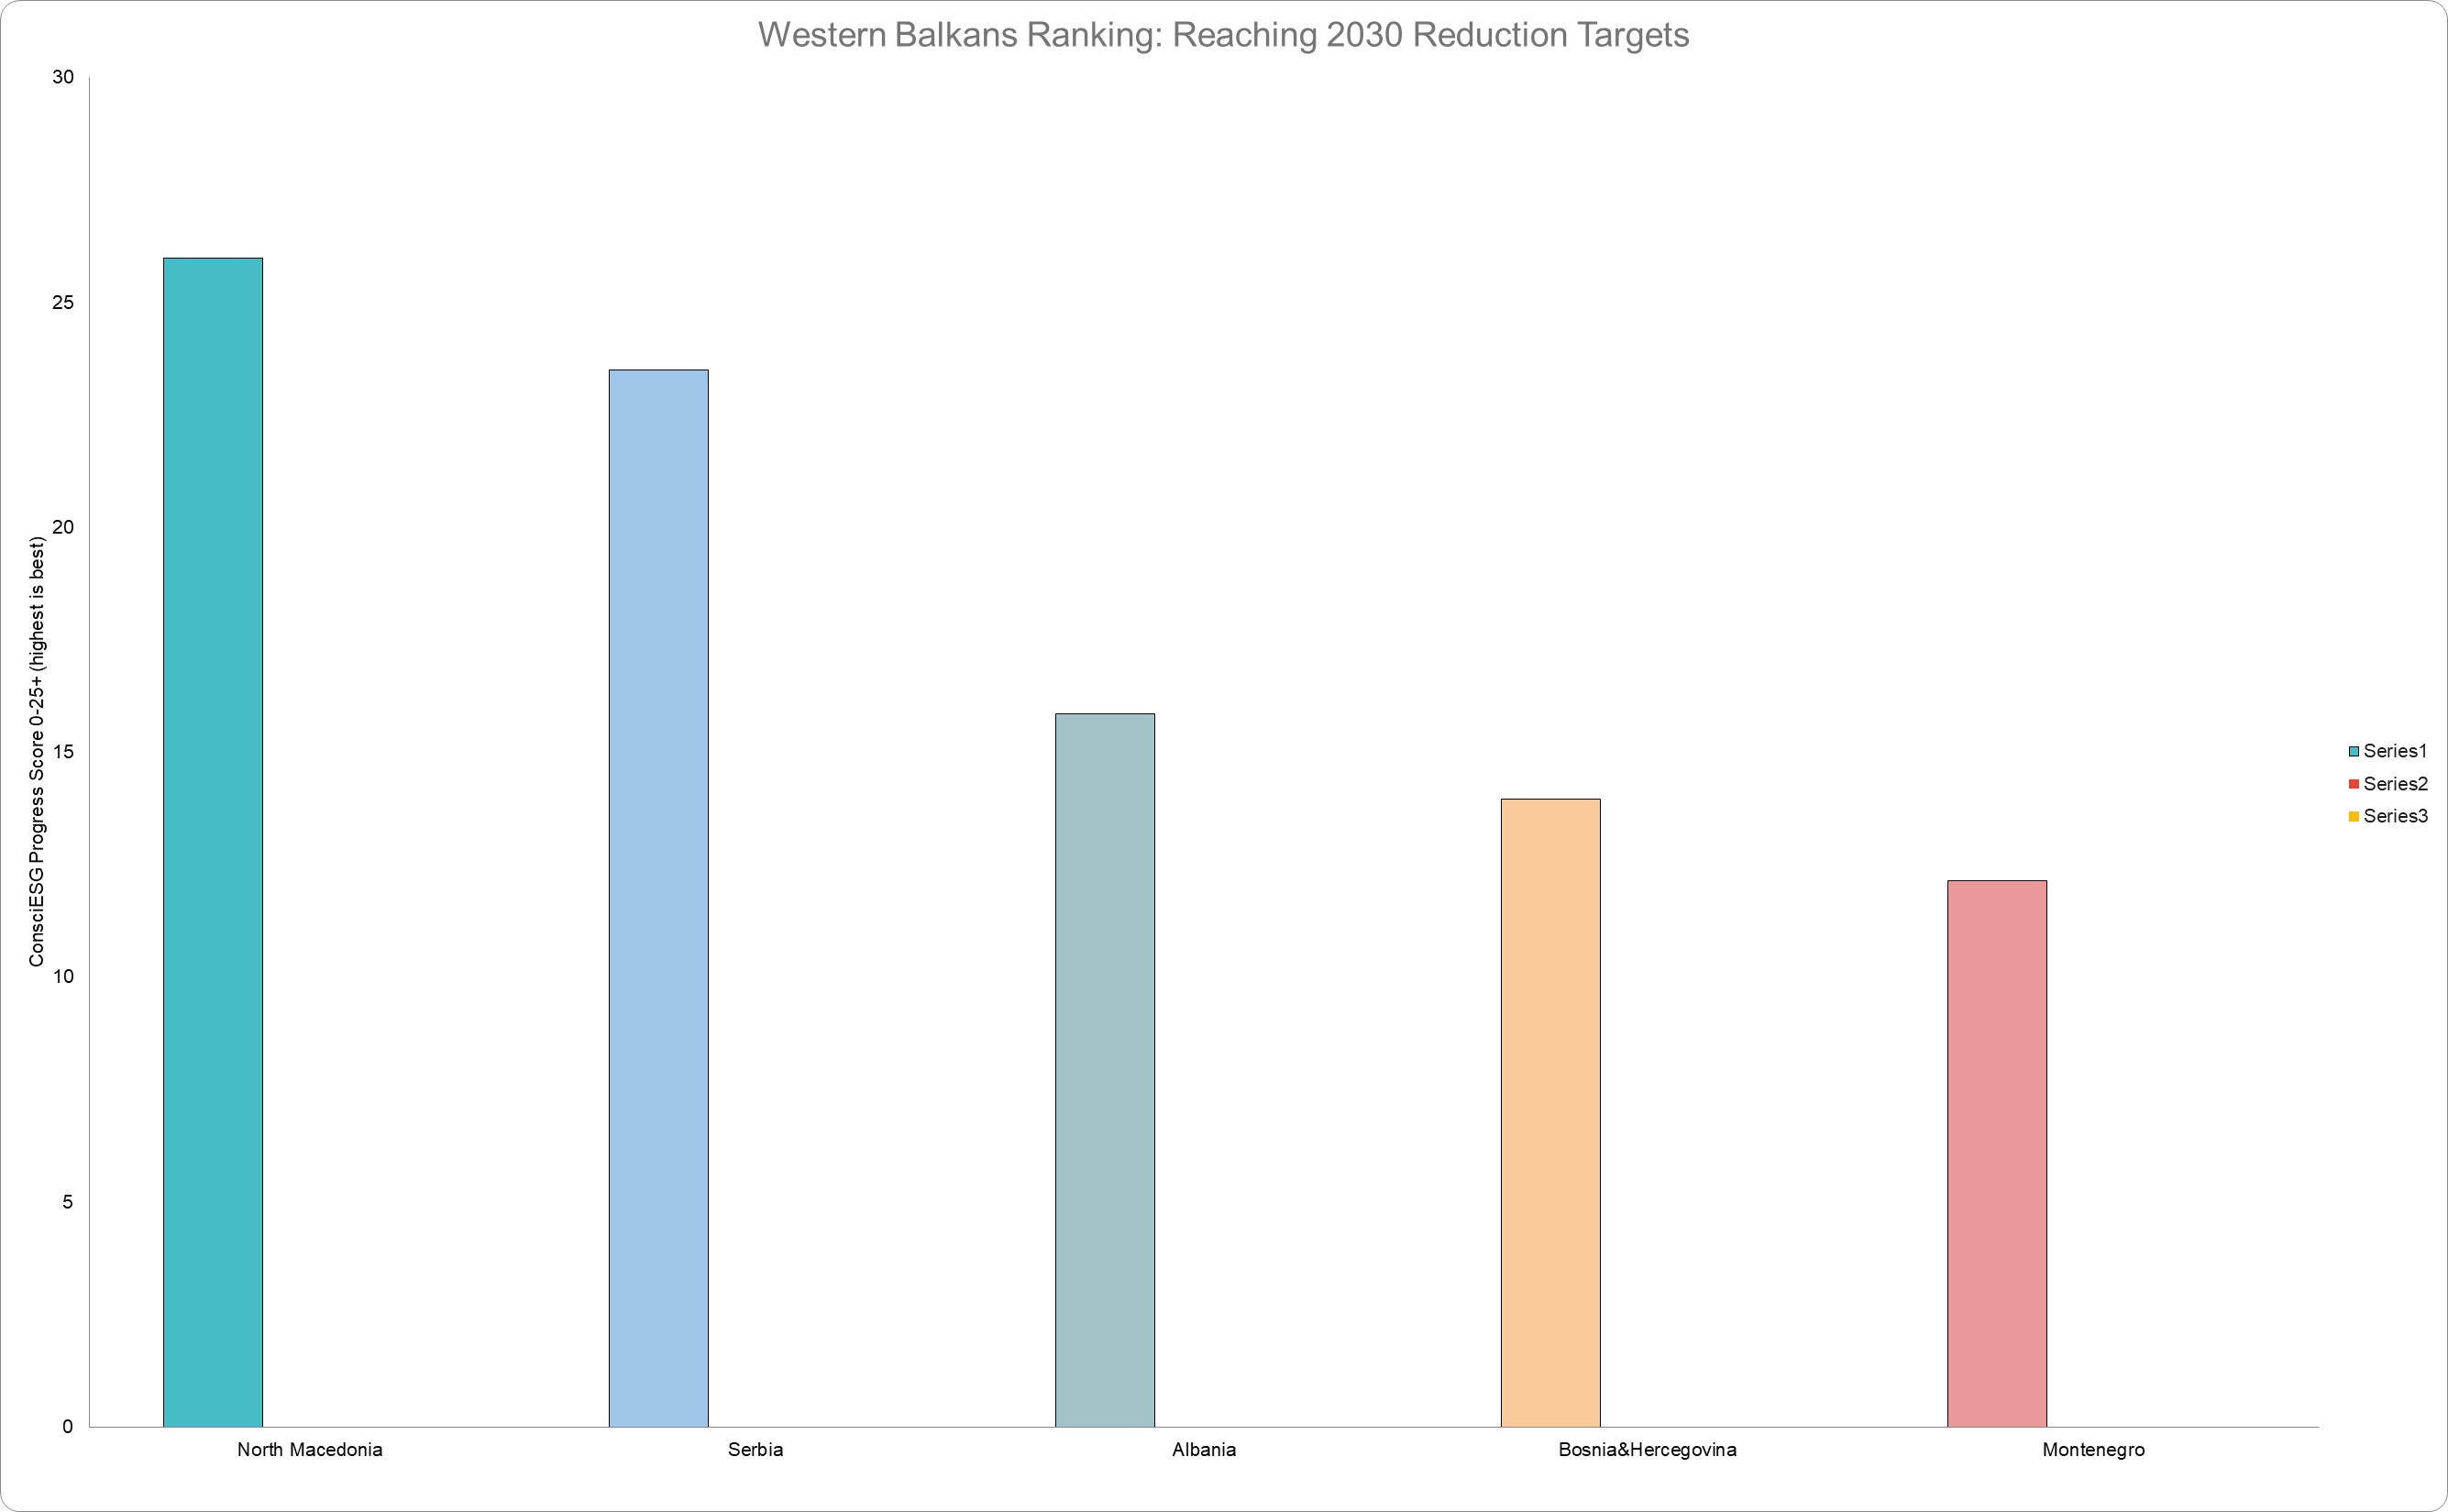Click the y-axis value 30

63,77
